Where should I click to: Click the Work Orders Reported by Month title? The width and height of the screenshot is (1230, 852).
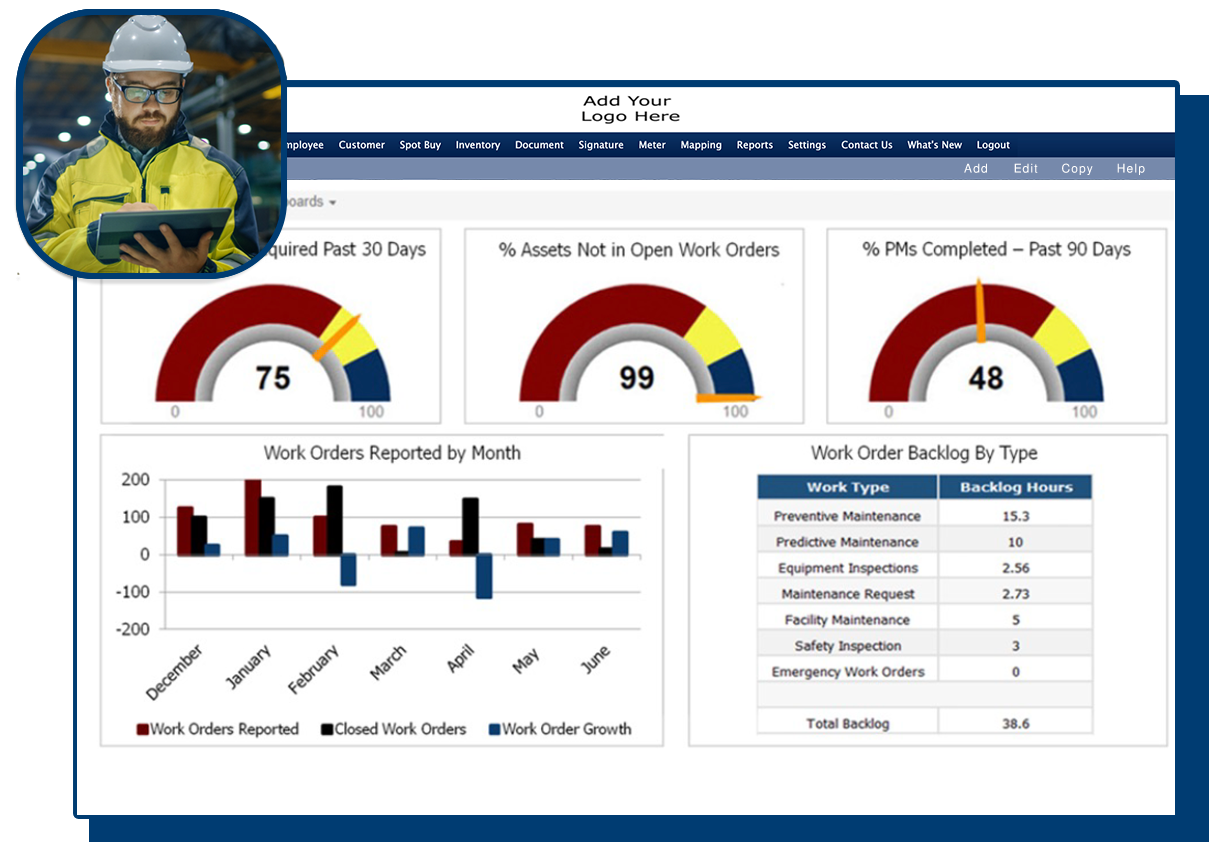pos(392,453)
